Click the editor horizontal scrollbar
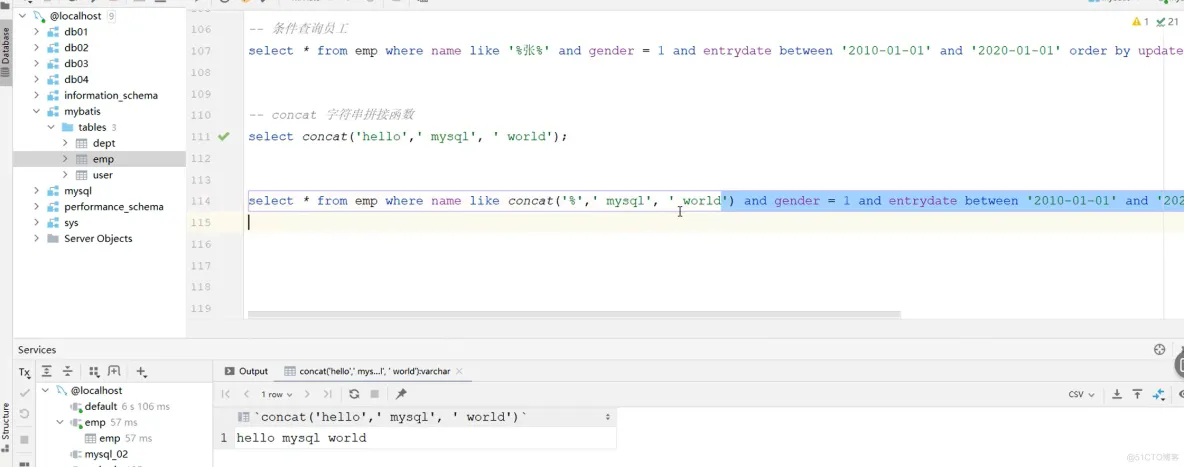 click(x=574, y=314)
